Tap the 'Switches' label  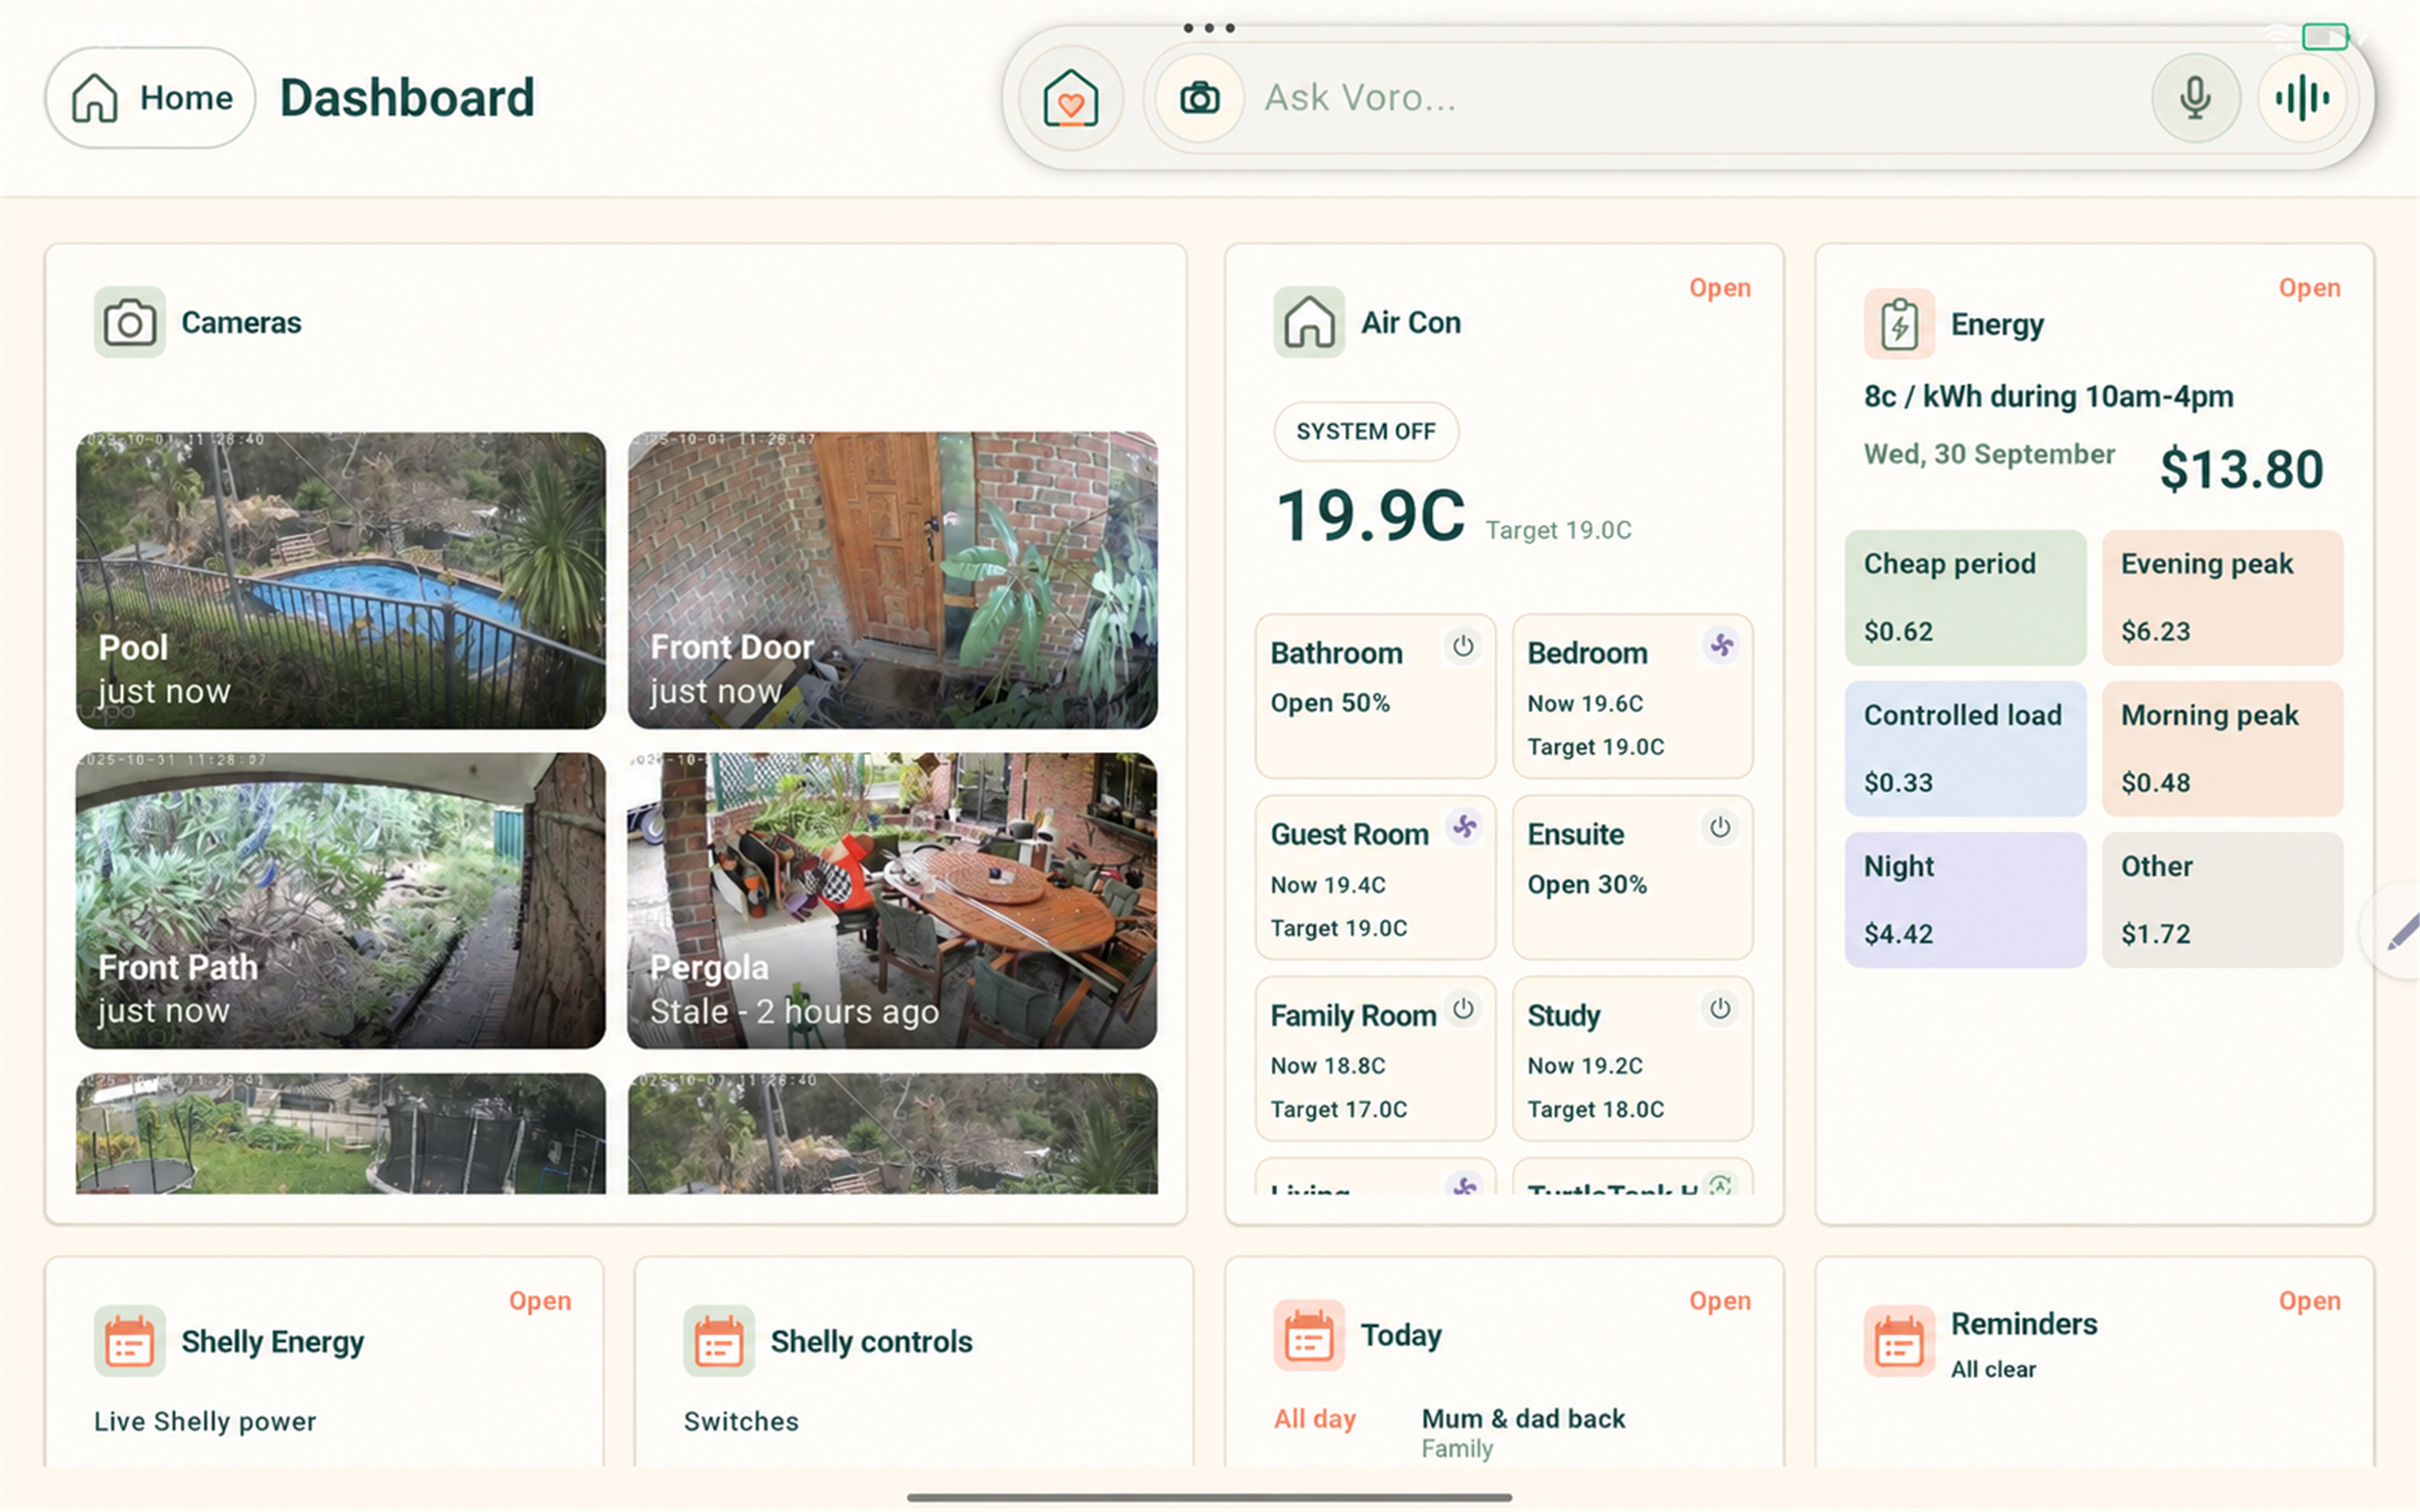tap(741, 1421)
